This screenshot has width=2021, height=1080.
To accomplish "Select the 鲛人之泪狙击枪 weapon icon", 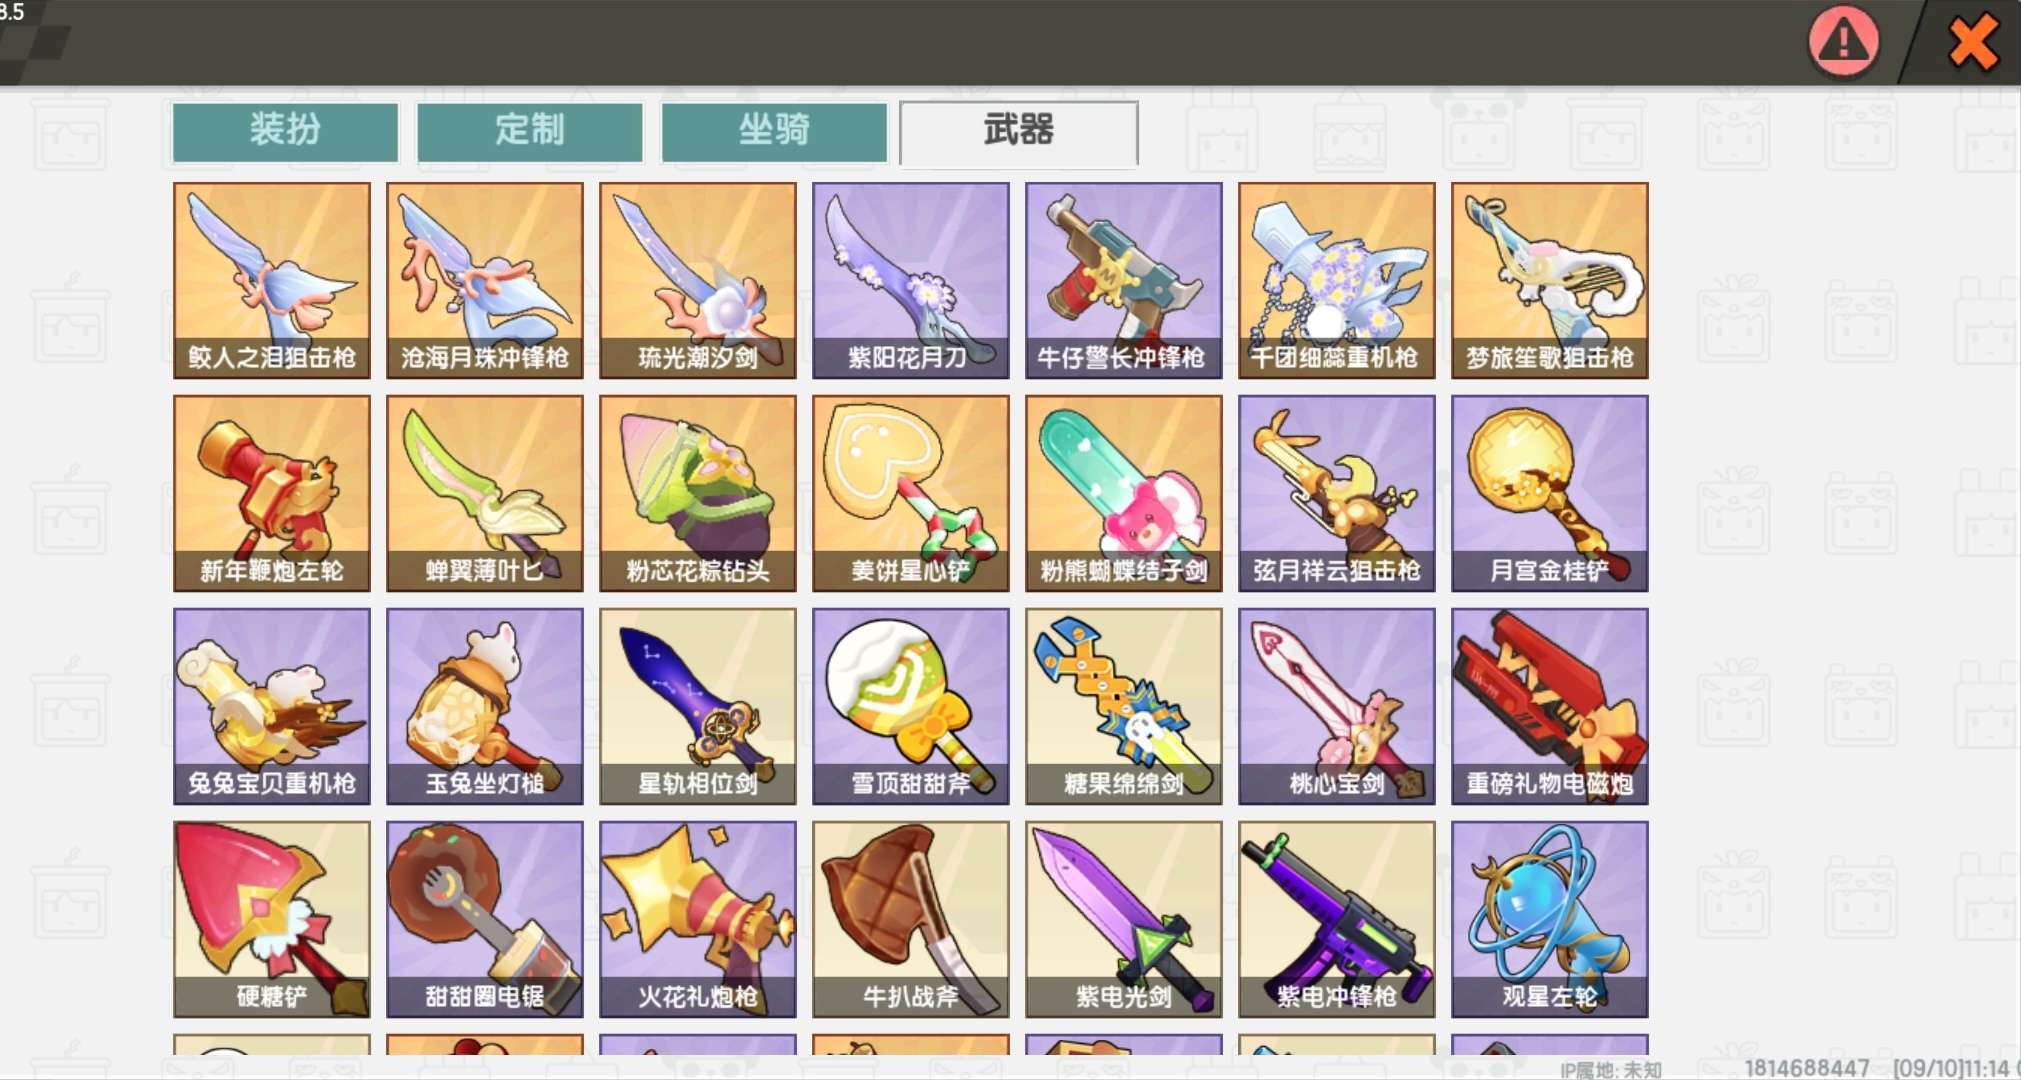I will [272, 280].
